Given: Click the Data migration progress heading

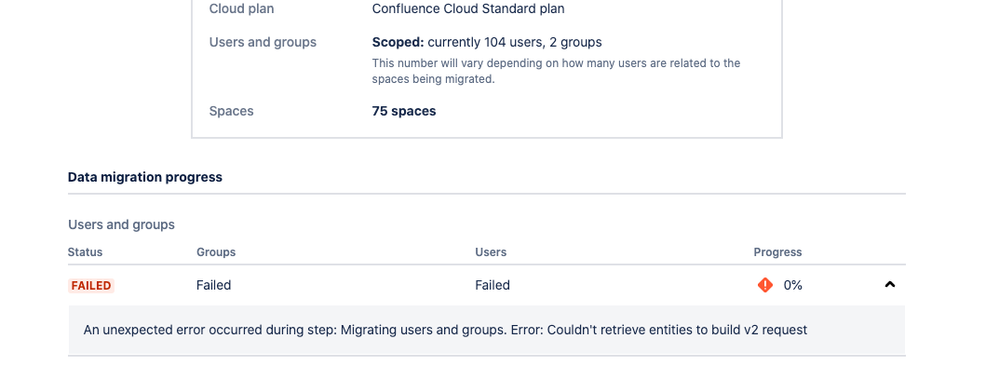Looking at the screenshot, I should (x=145, y=177).
